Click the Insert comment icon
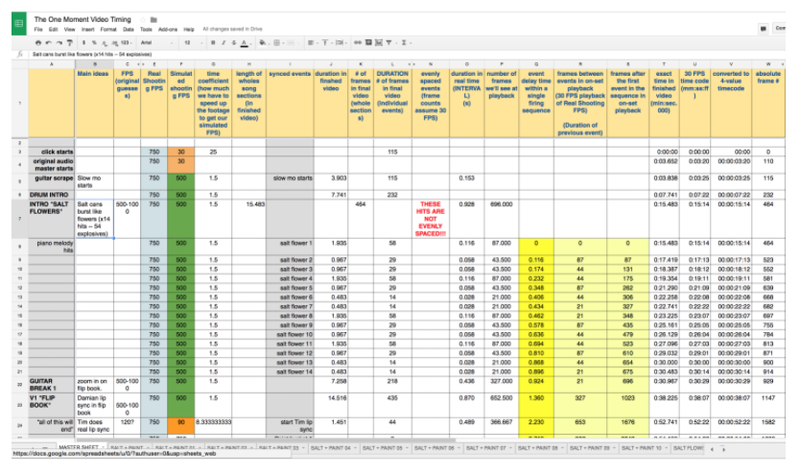The width and height of the screenshot is (800, 475). coord(368,43)
